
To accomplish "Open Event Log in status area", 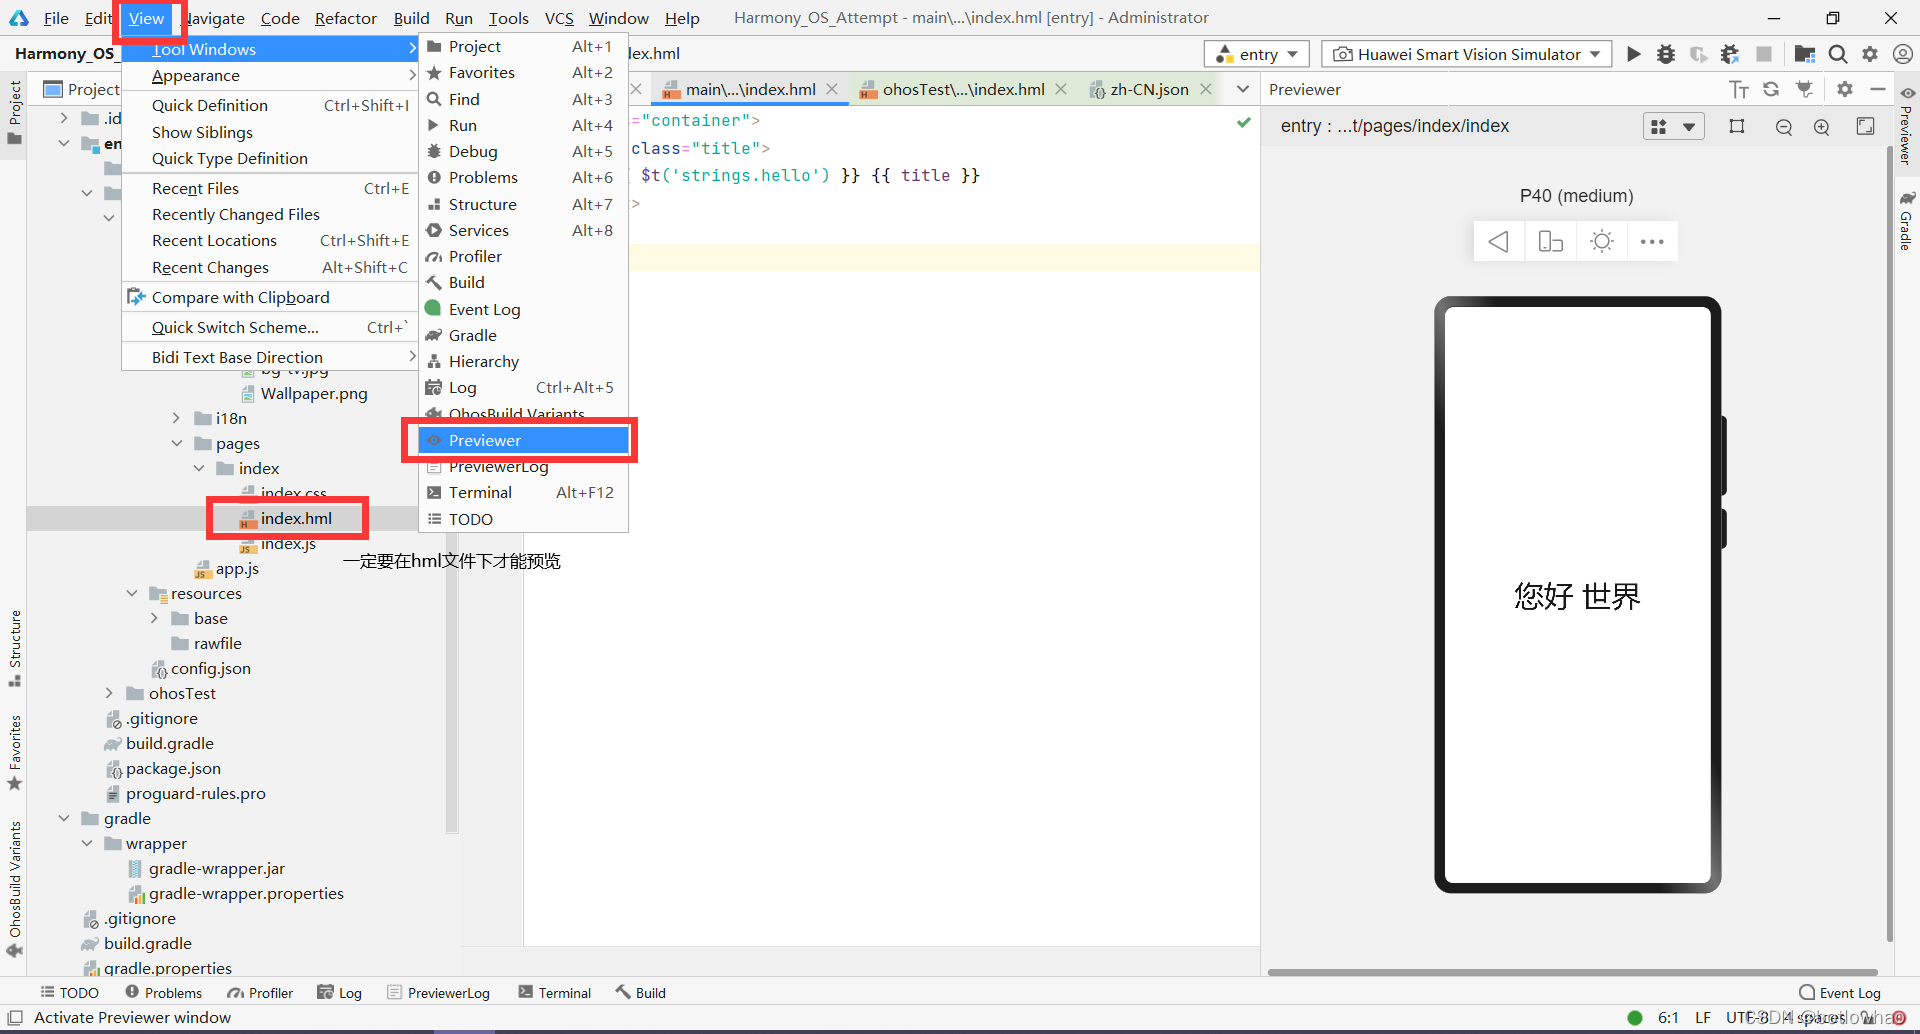I will (1840, 993).
